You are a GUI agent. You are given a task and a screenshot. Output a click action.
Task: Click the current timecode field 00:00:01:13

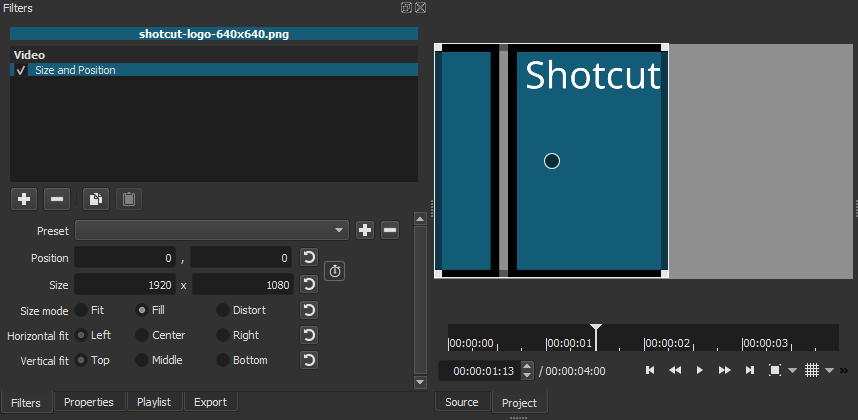(x=480, y=371)
